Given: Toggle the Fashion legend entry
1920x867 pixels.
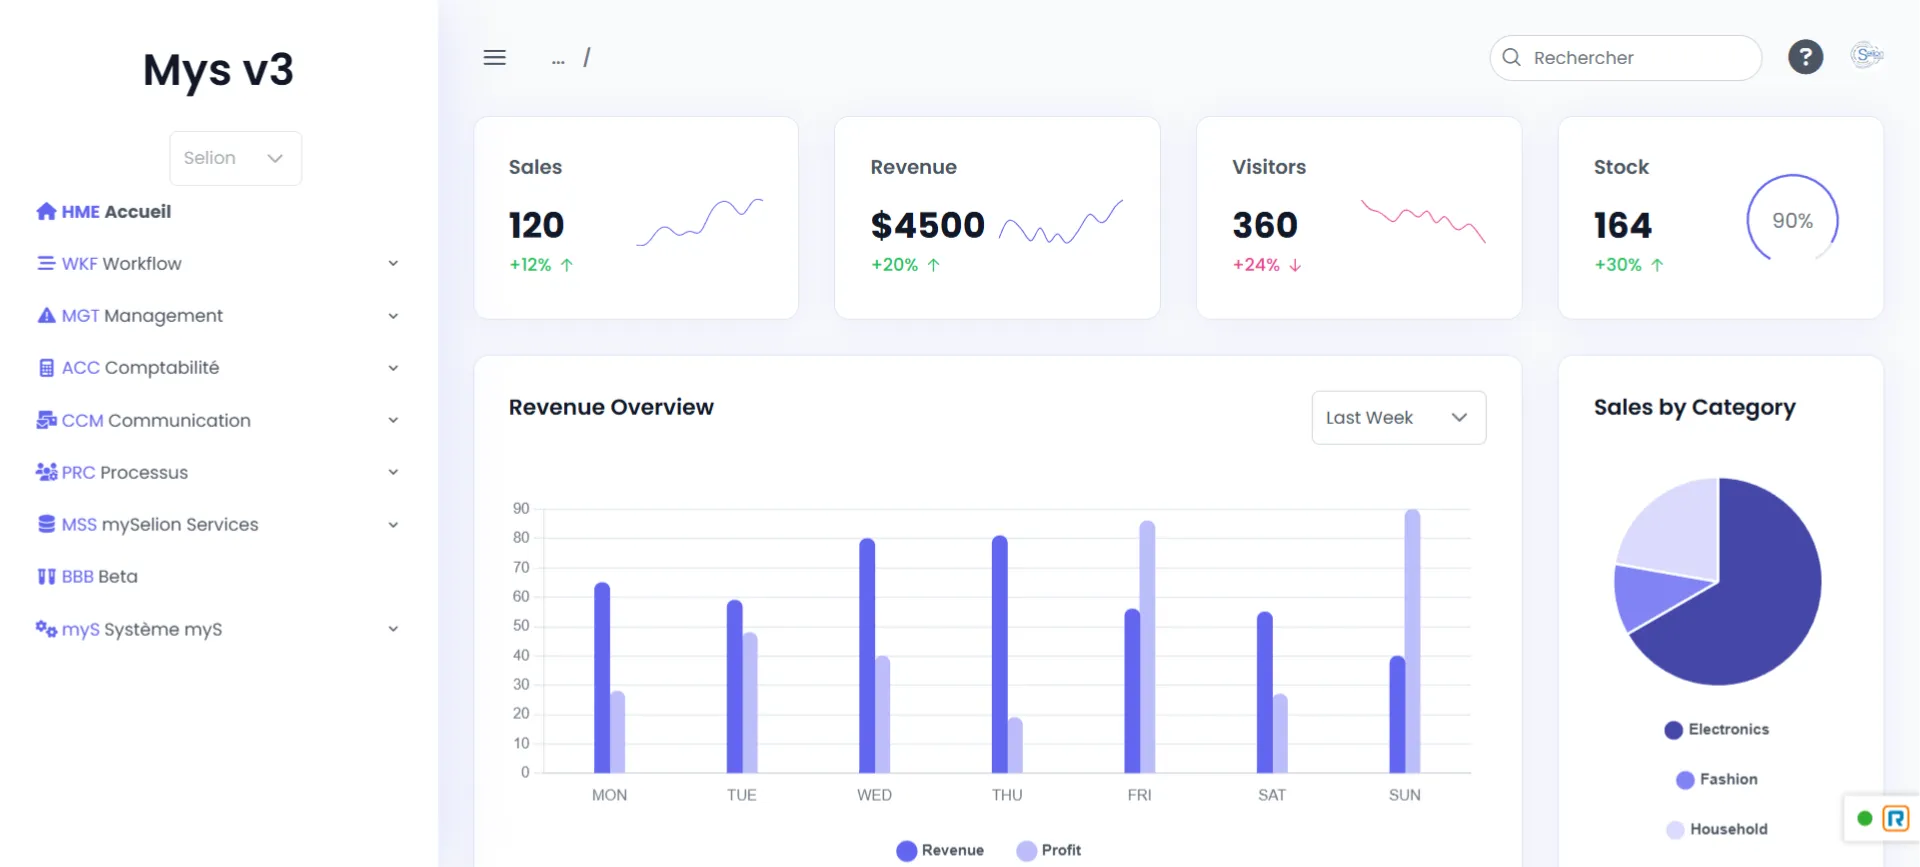Looking at the screenshot, I should pyautogui.click(x=1716, y=779).
